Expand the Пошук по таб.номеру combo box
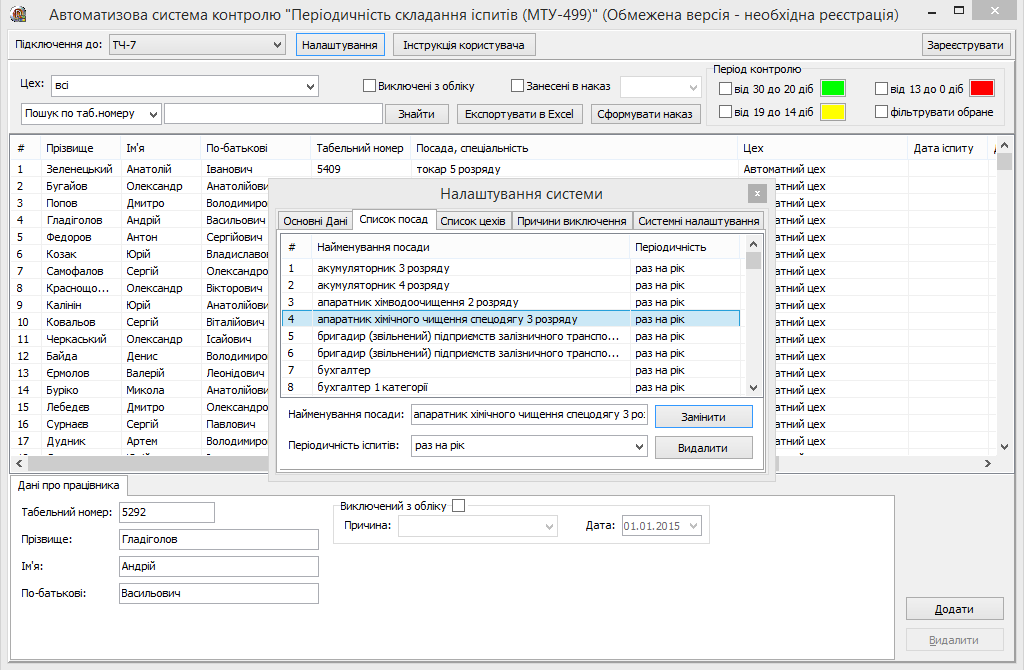 pos(152,114)
